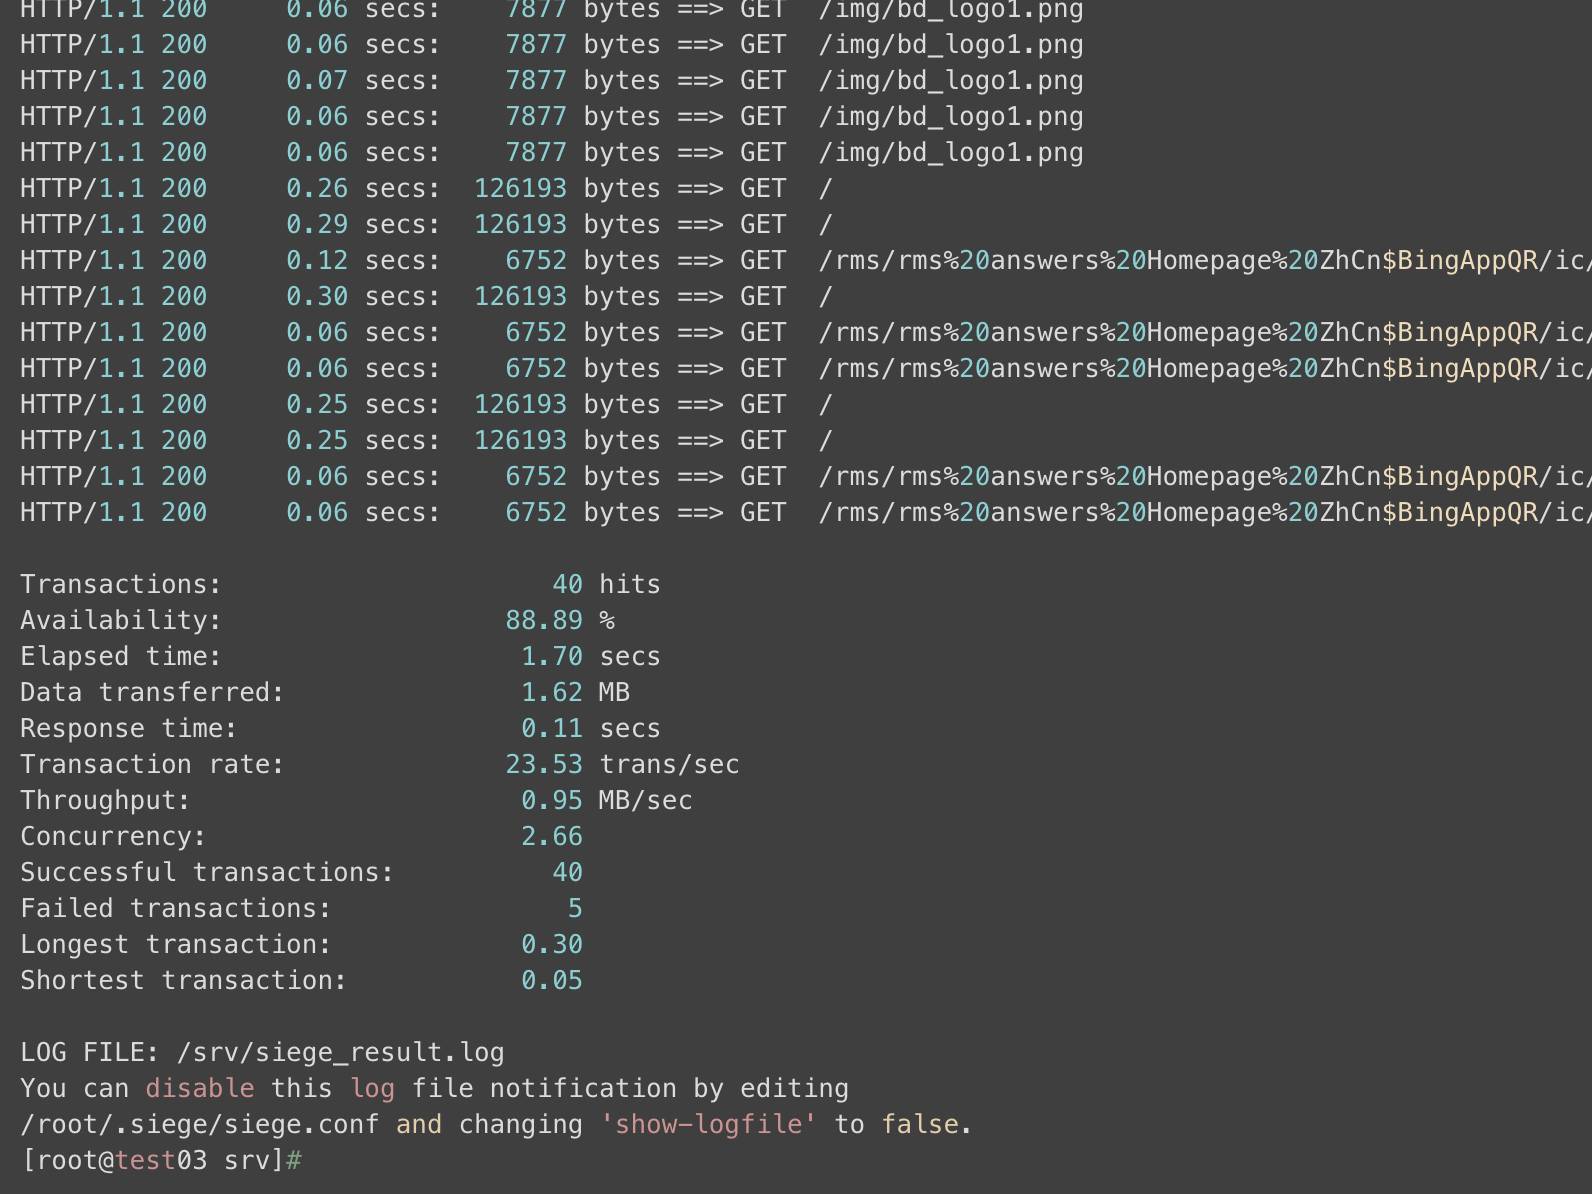Click the word disable in the notification
1592x1194 pixels.
199,1088
